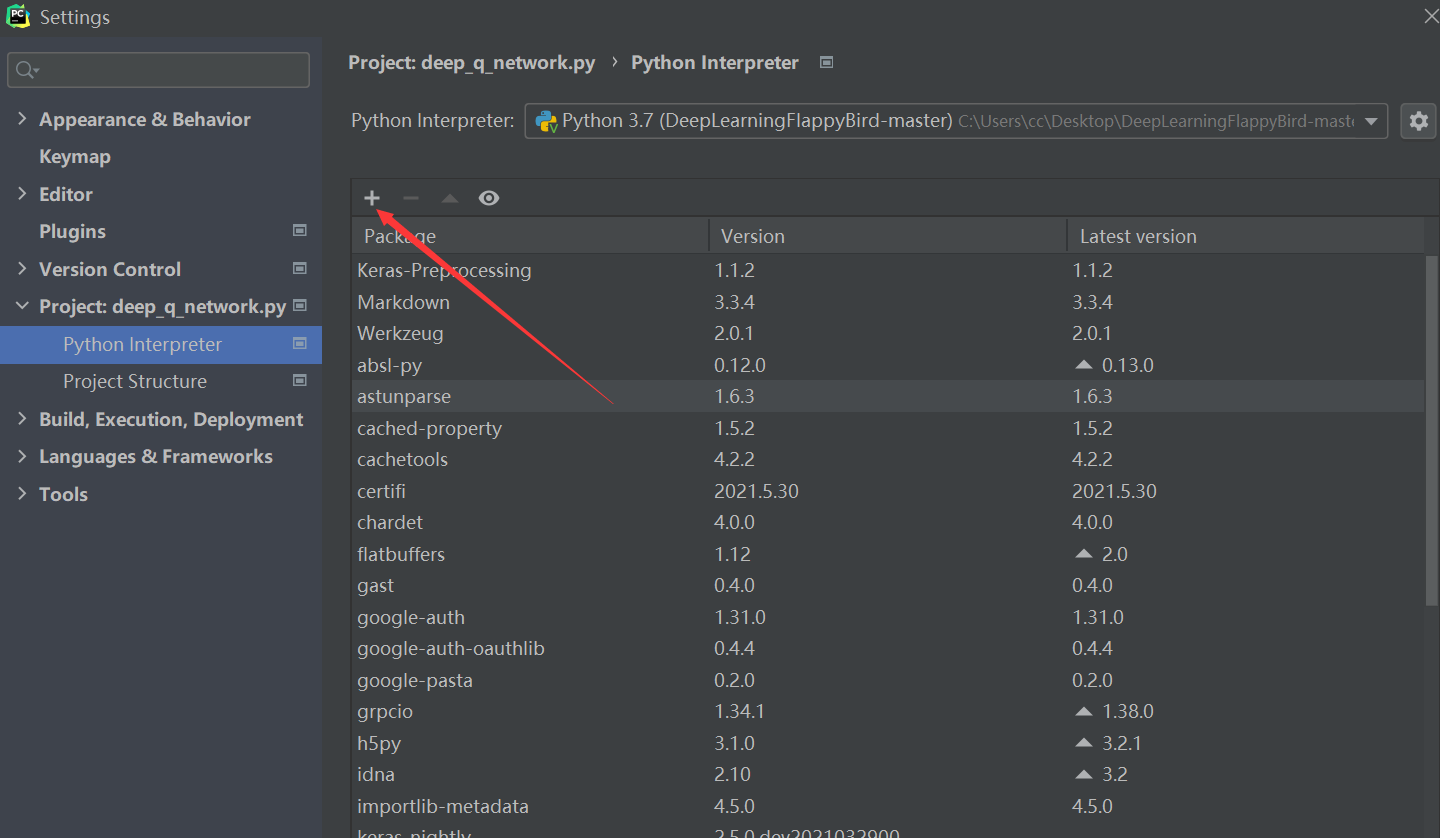Screen dimensions: 1440x838
Task: Click the settings search input field
Action: (159, 70)
